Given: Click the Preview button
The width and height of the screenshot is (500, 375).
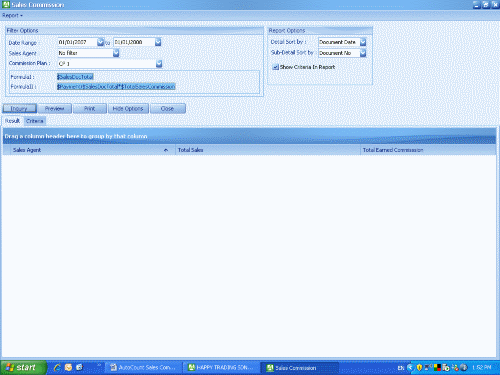Looking at the screenshot, I should (x=54, y=109).
